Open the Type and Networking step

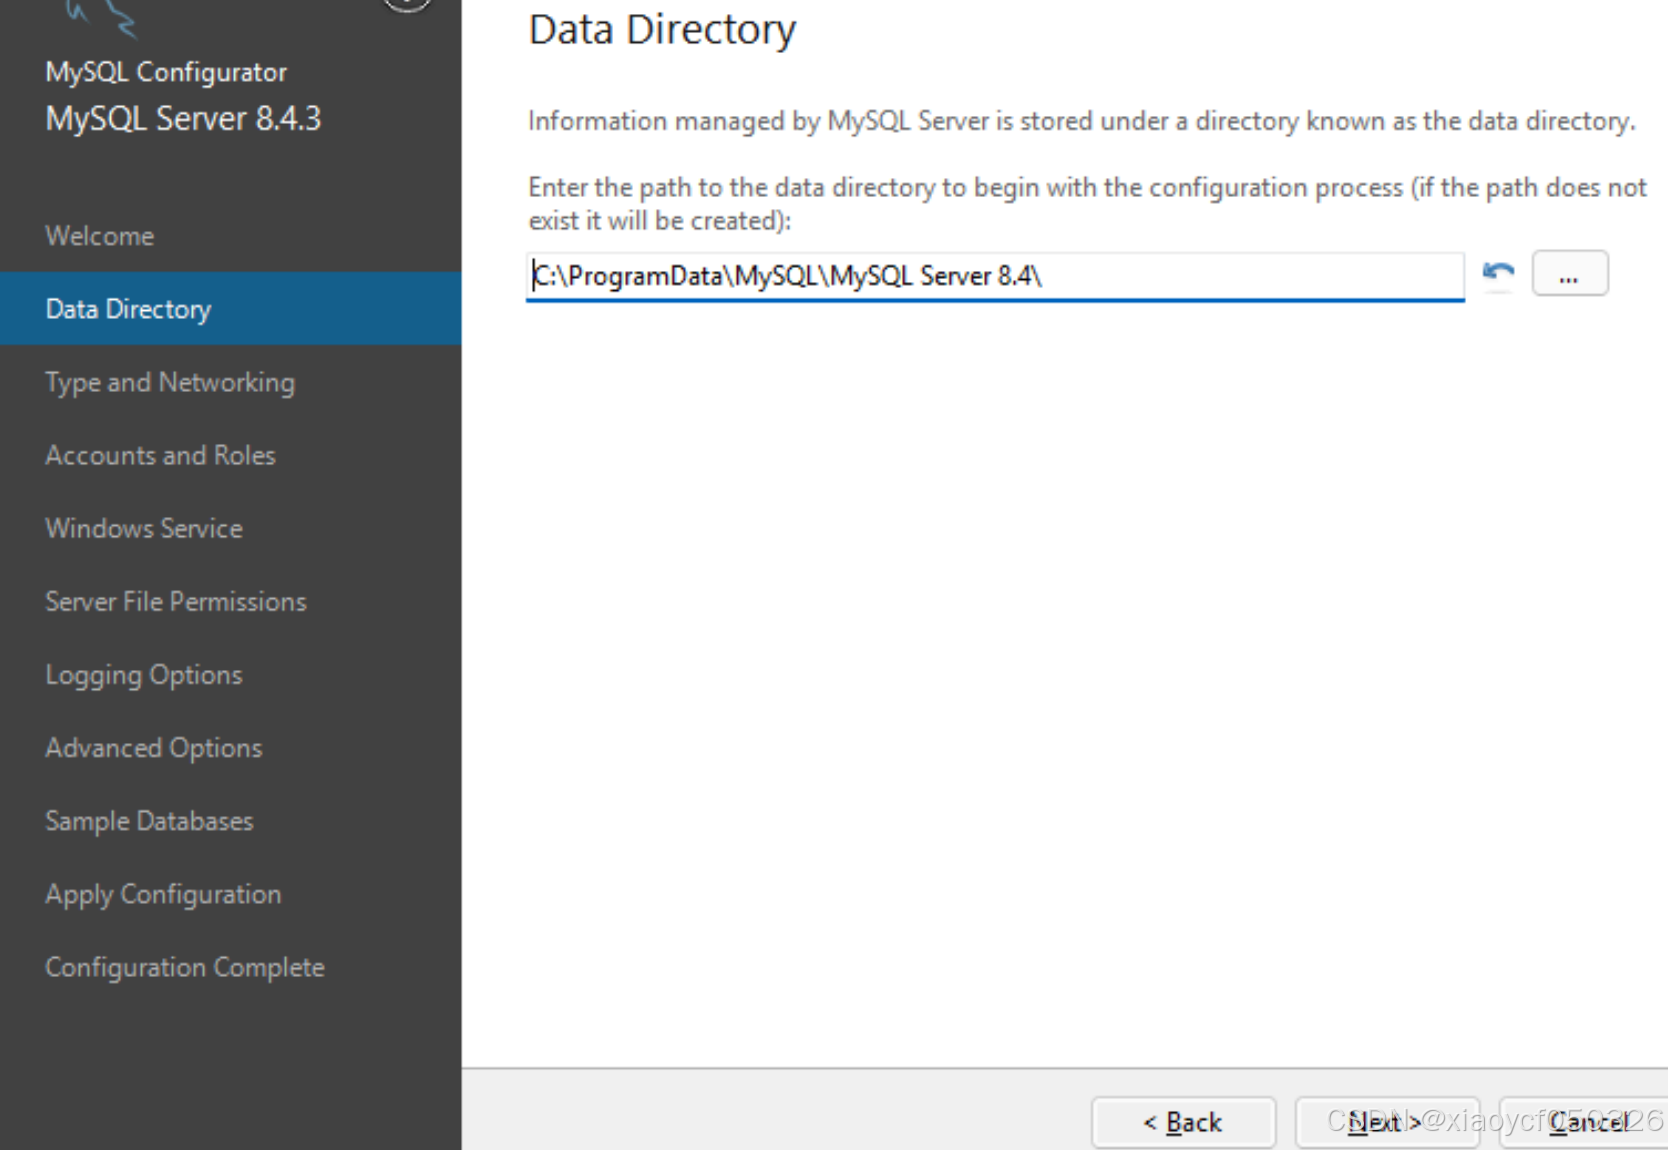pos(170,382)
